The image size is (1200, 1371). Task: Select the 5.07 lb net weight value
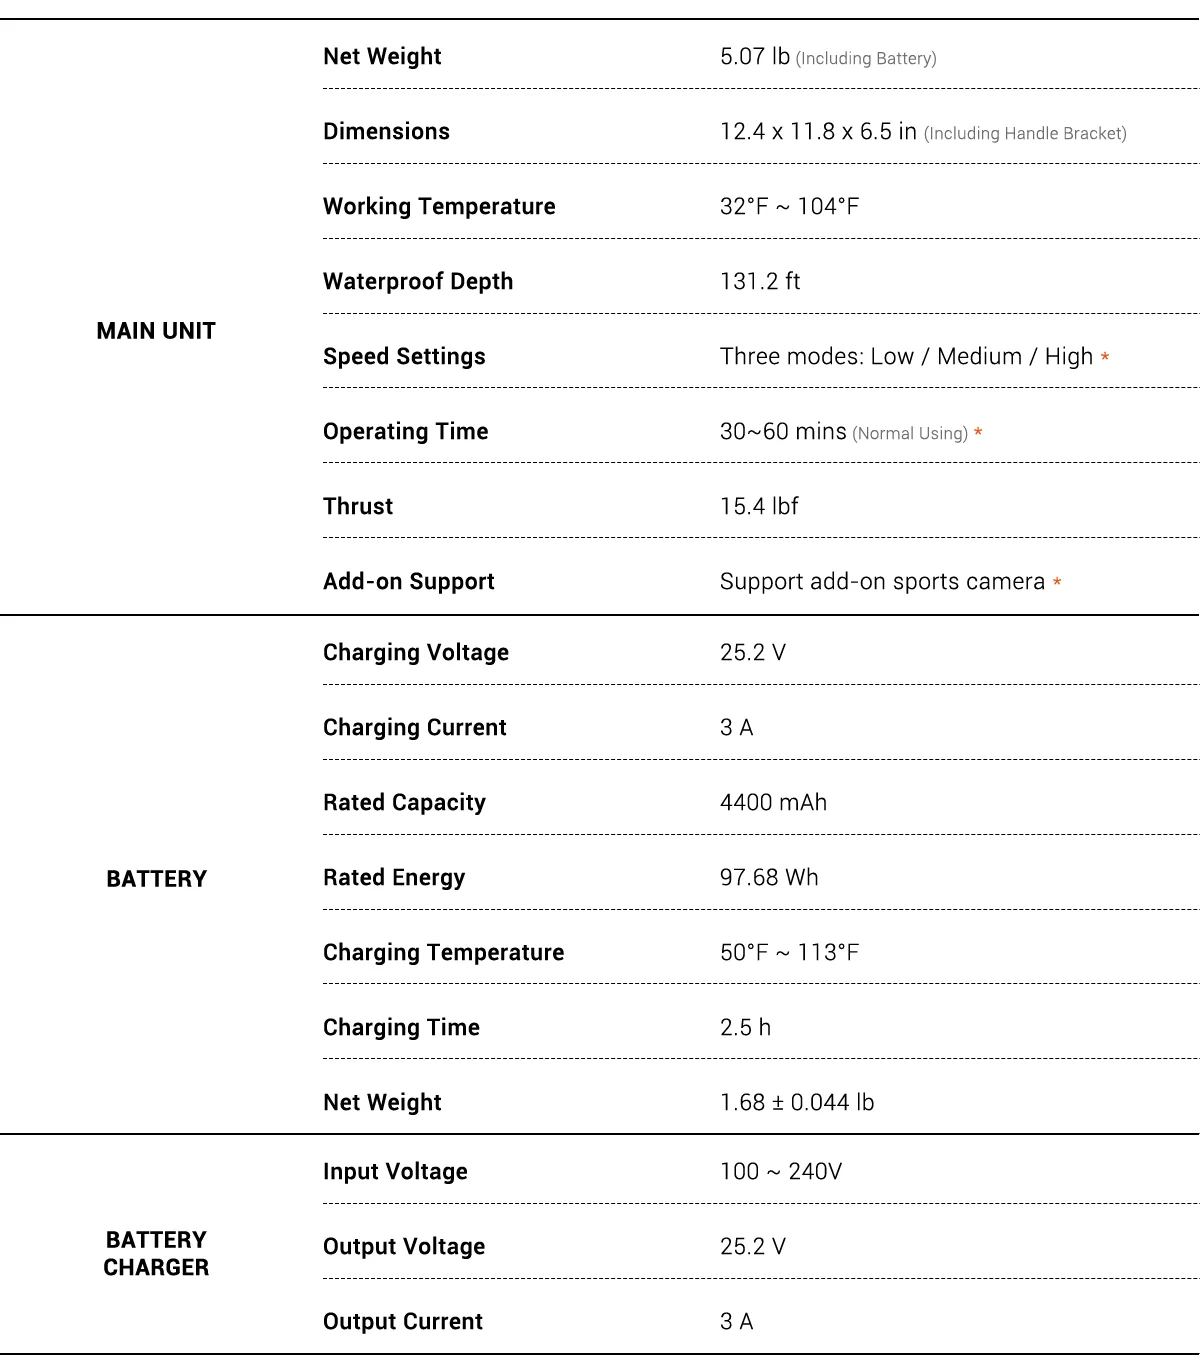(x=755, y=57)
